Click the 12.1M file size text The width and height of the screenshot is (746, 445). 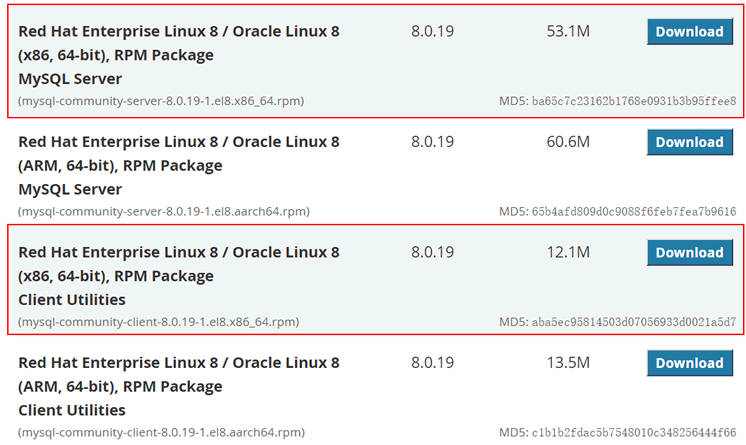[568, 252]
